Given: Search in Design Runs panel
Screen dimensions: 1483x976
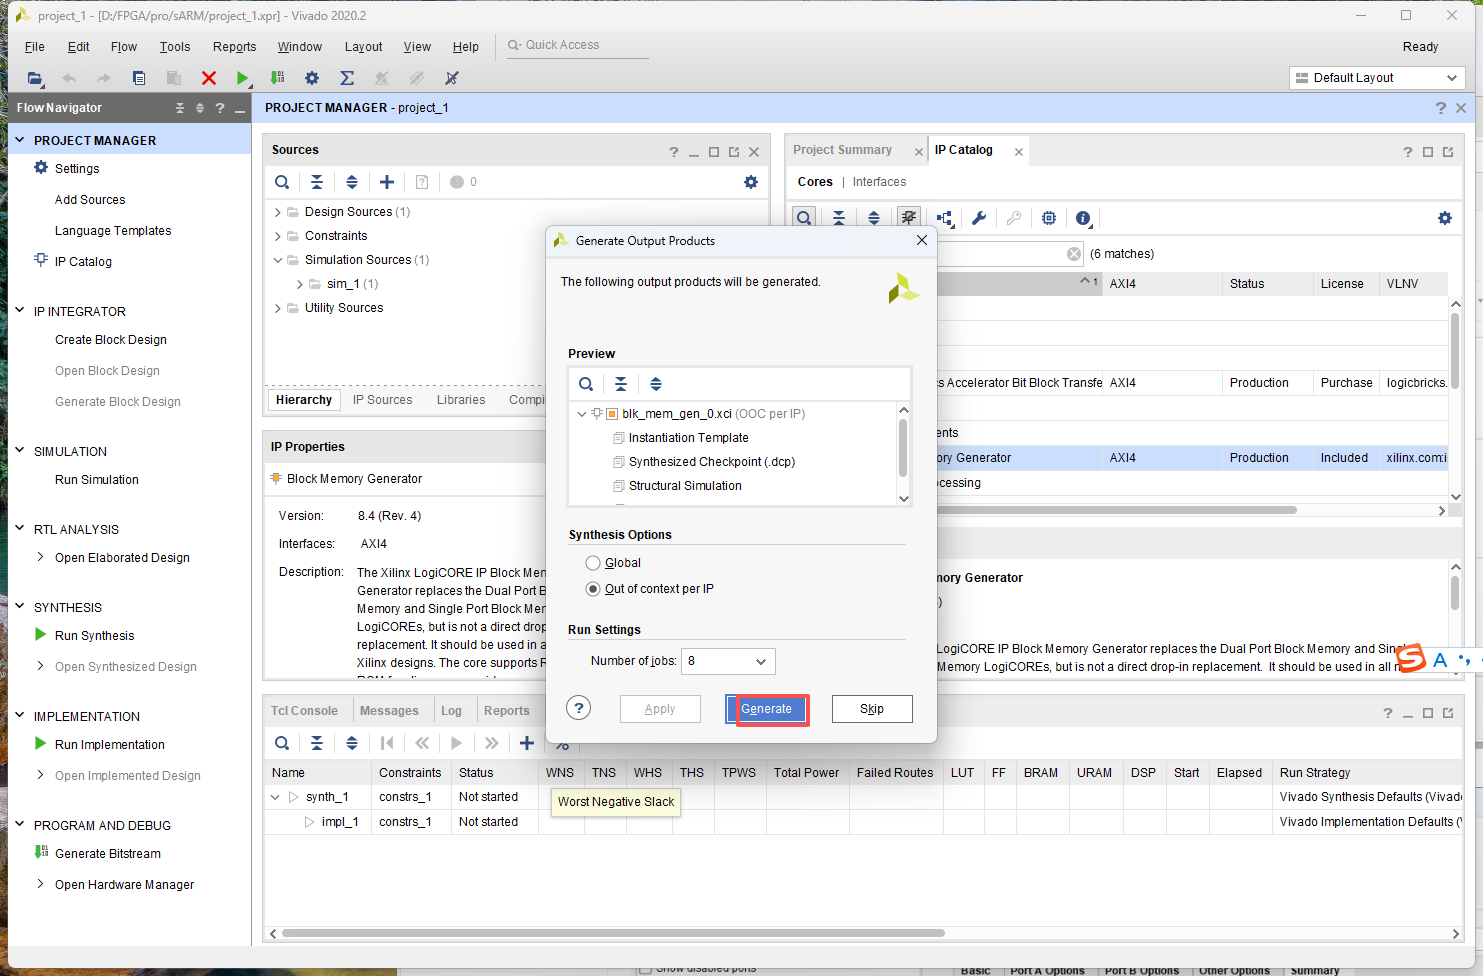Looking at the screenshot, I should [282, 743].
